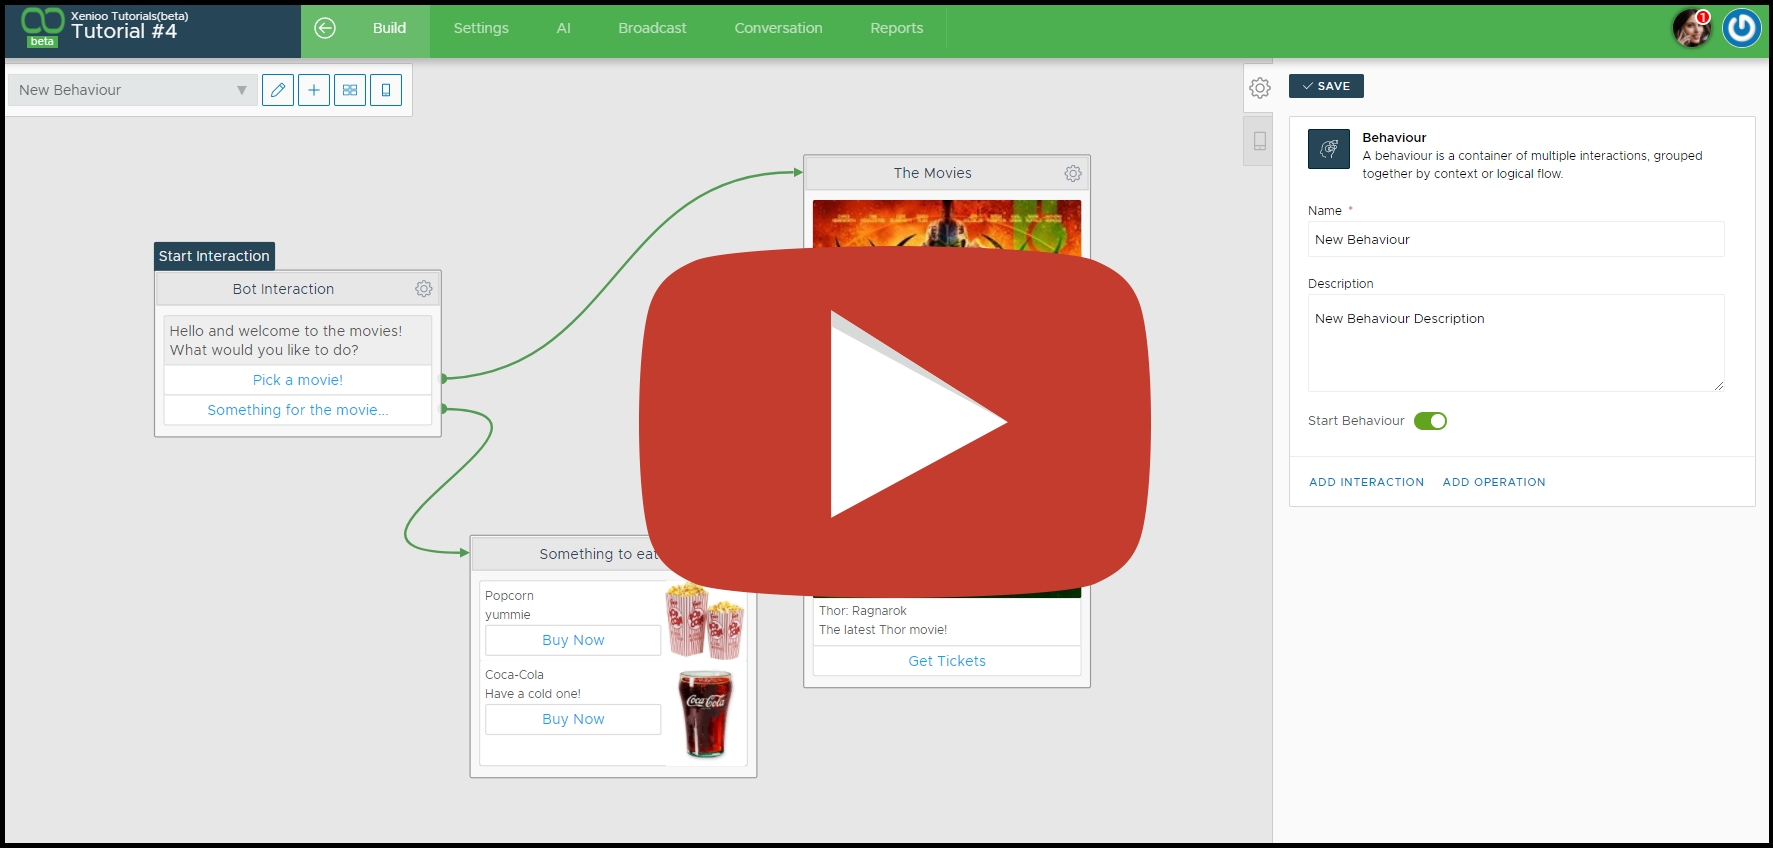1773x848 pixels.
Task: Play the video overlay
Action: [x=895, y=421]
